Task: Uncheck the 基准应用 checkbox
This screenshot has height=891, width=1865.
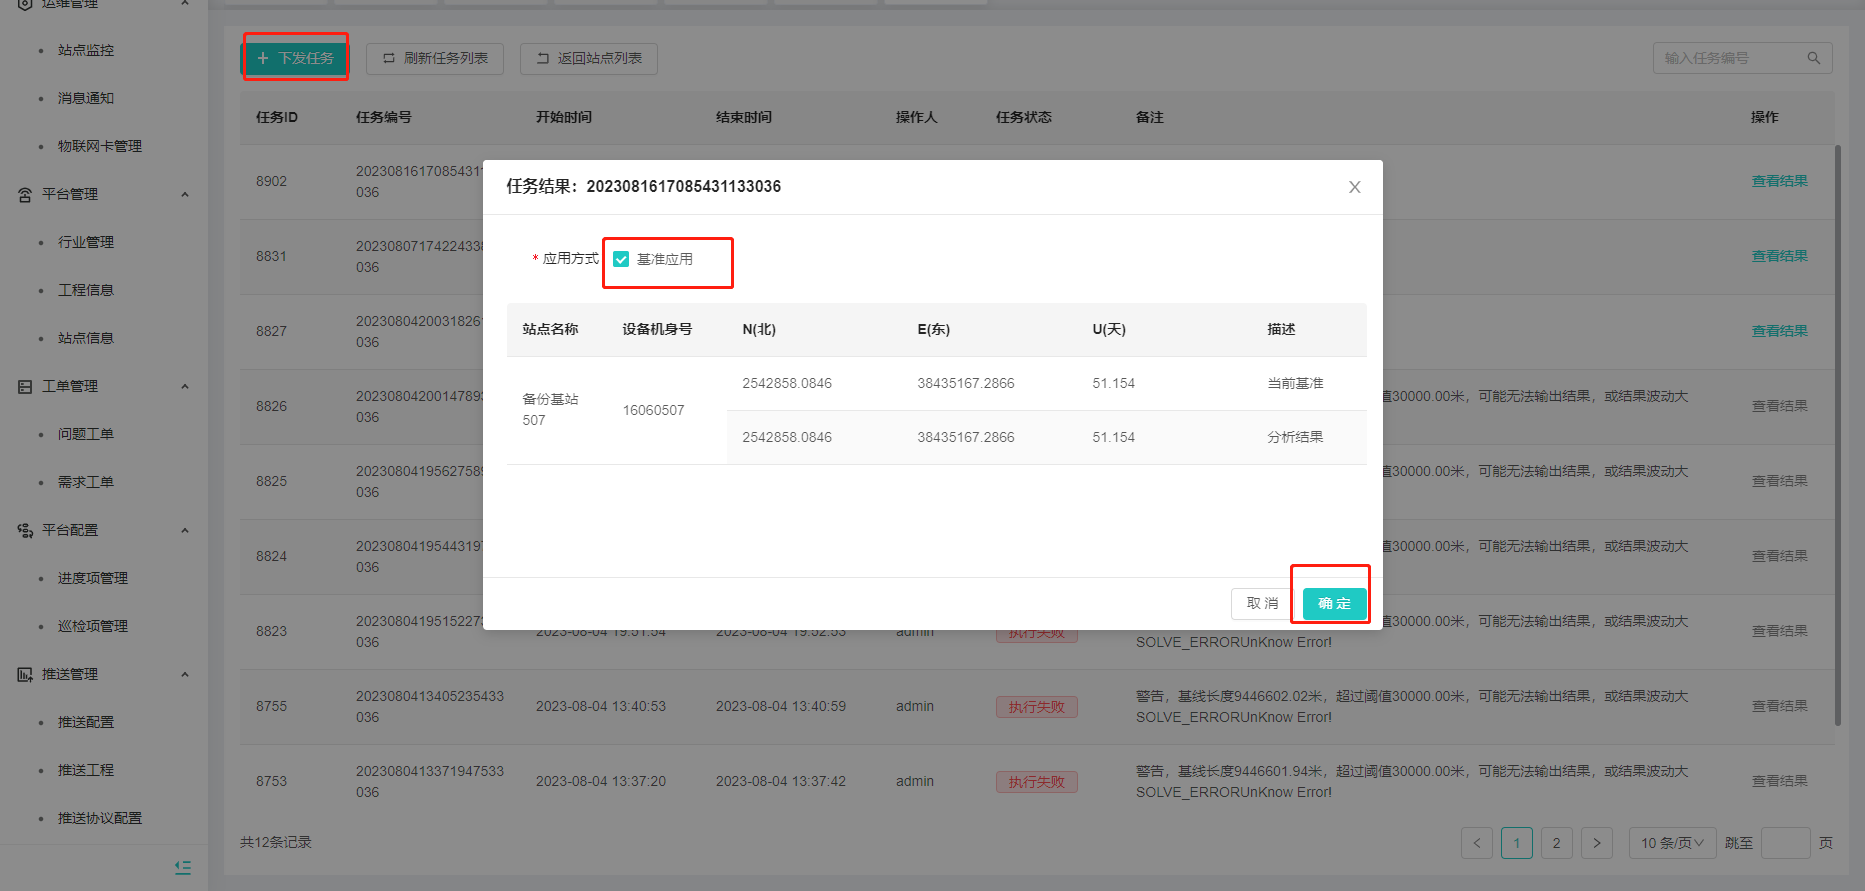Action: pos(621,260)
